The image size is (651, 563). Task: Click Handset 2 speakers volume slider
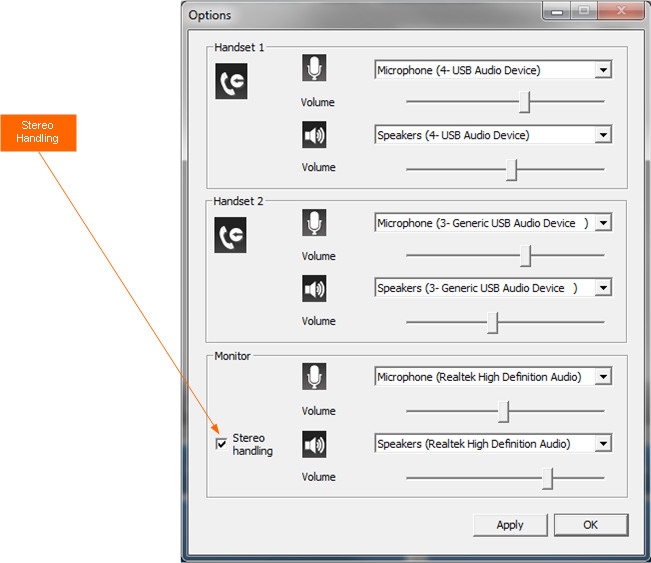(493, 323)
